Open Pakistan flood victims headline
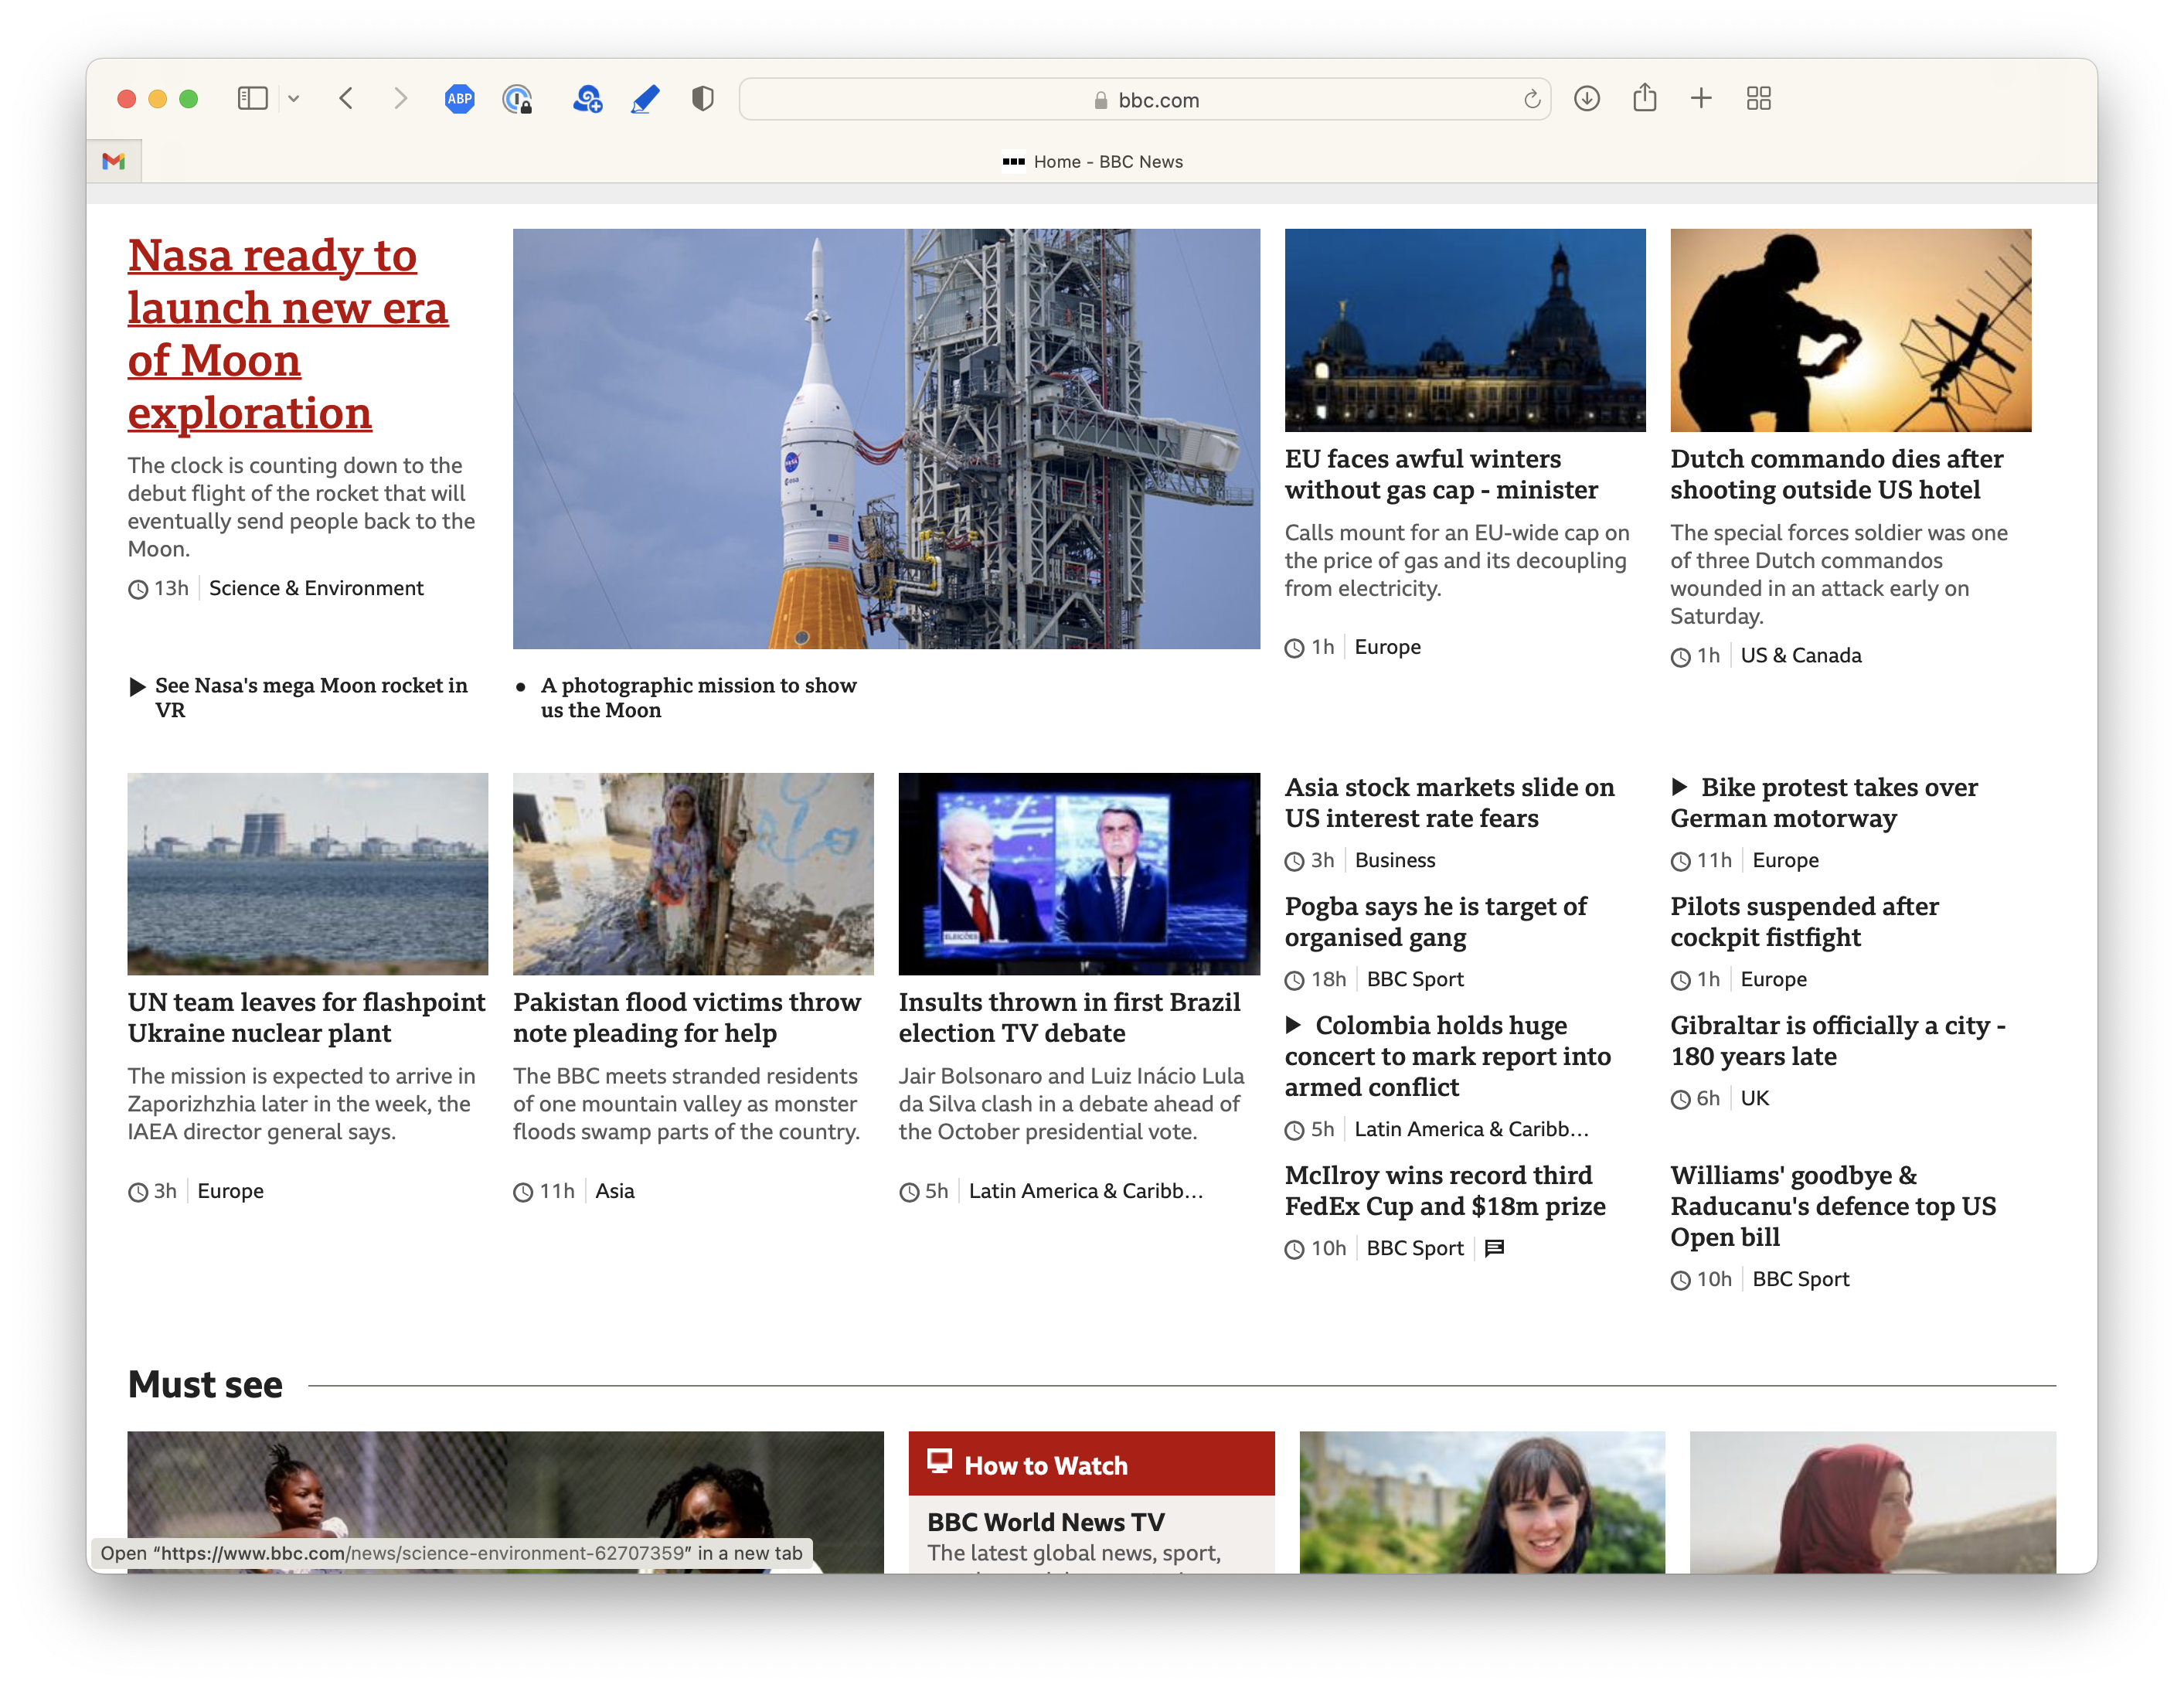This screenshot has height=1688, width=2184. pos(687,1018)
